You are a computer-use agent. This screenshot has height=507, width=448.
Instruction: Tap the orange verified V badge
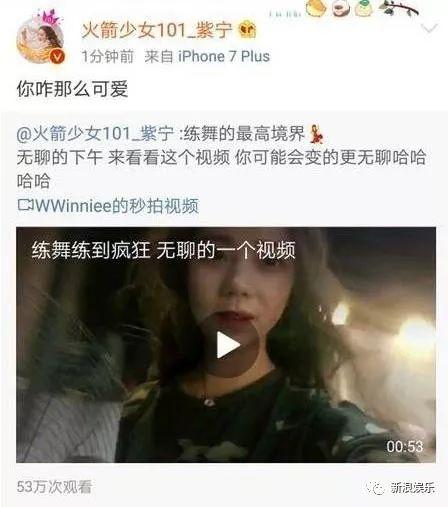(x=57, y=56)
